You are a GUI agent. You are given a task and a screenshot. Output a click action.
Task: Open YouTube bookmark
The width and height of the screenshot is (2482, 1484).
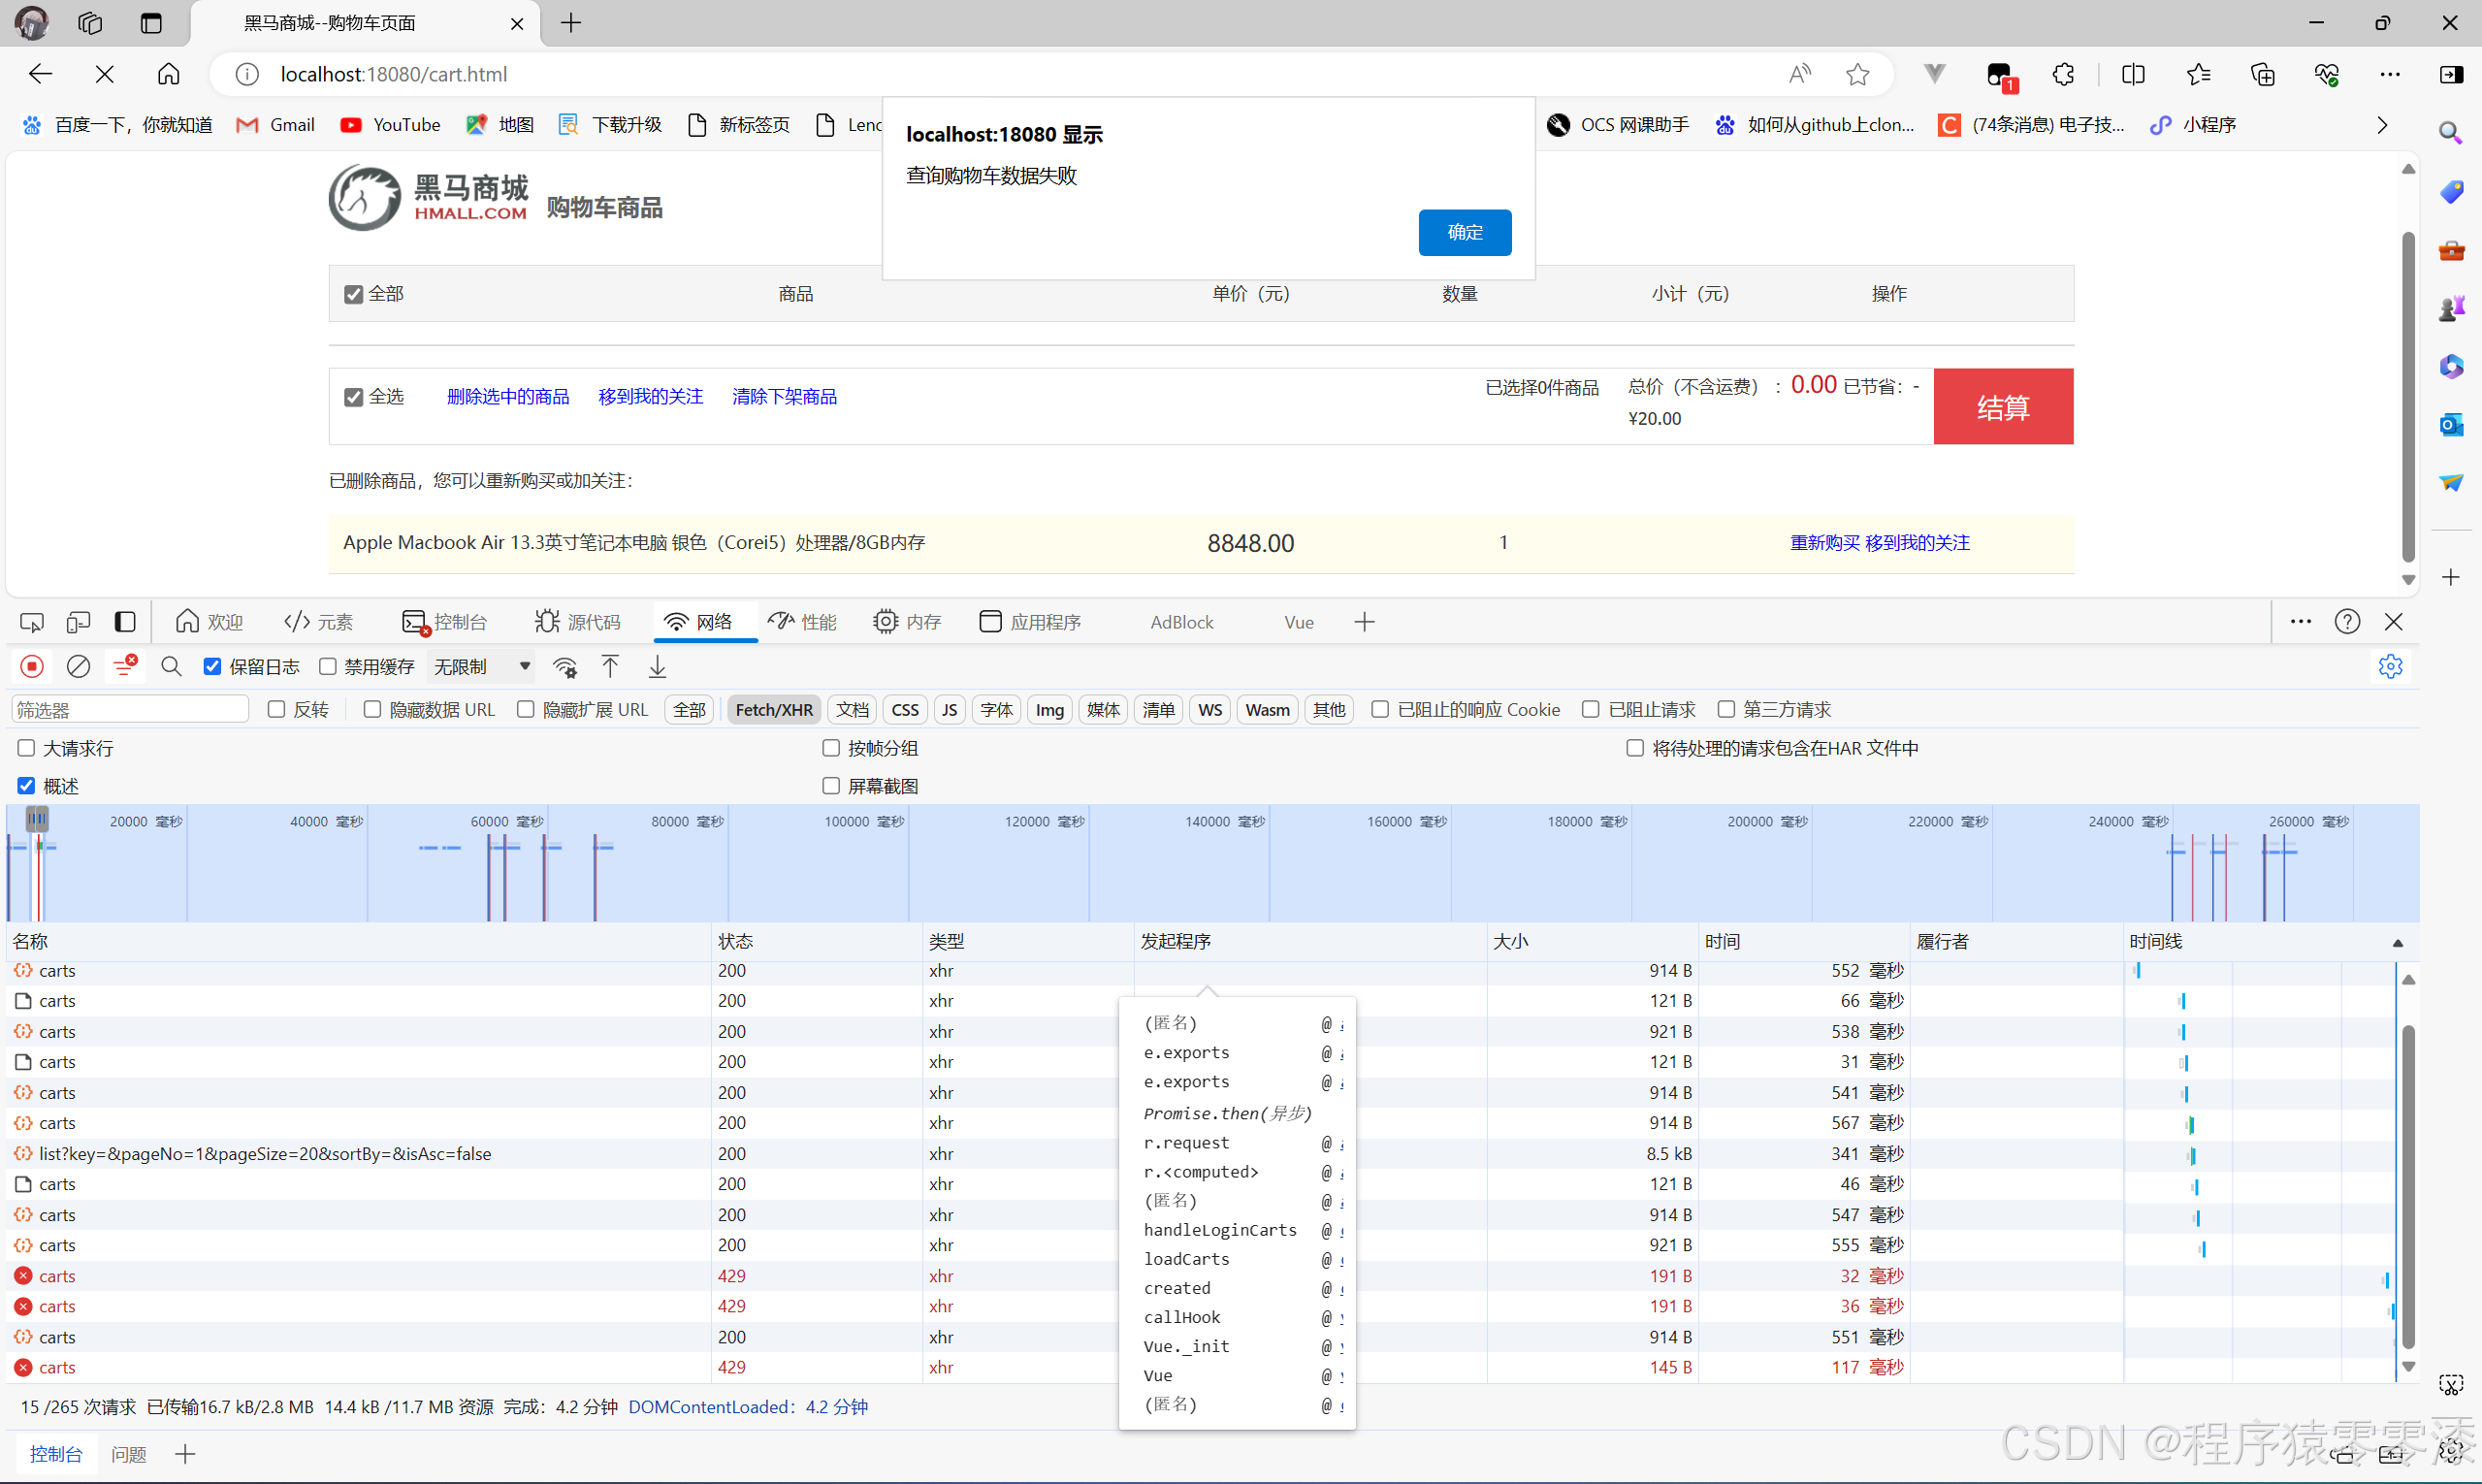coord(389,125)
